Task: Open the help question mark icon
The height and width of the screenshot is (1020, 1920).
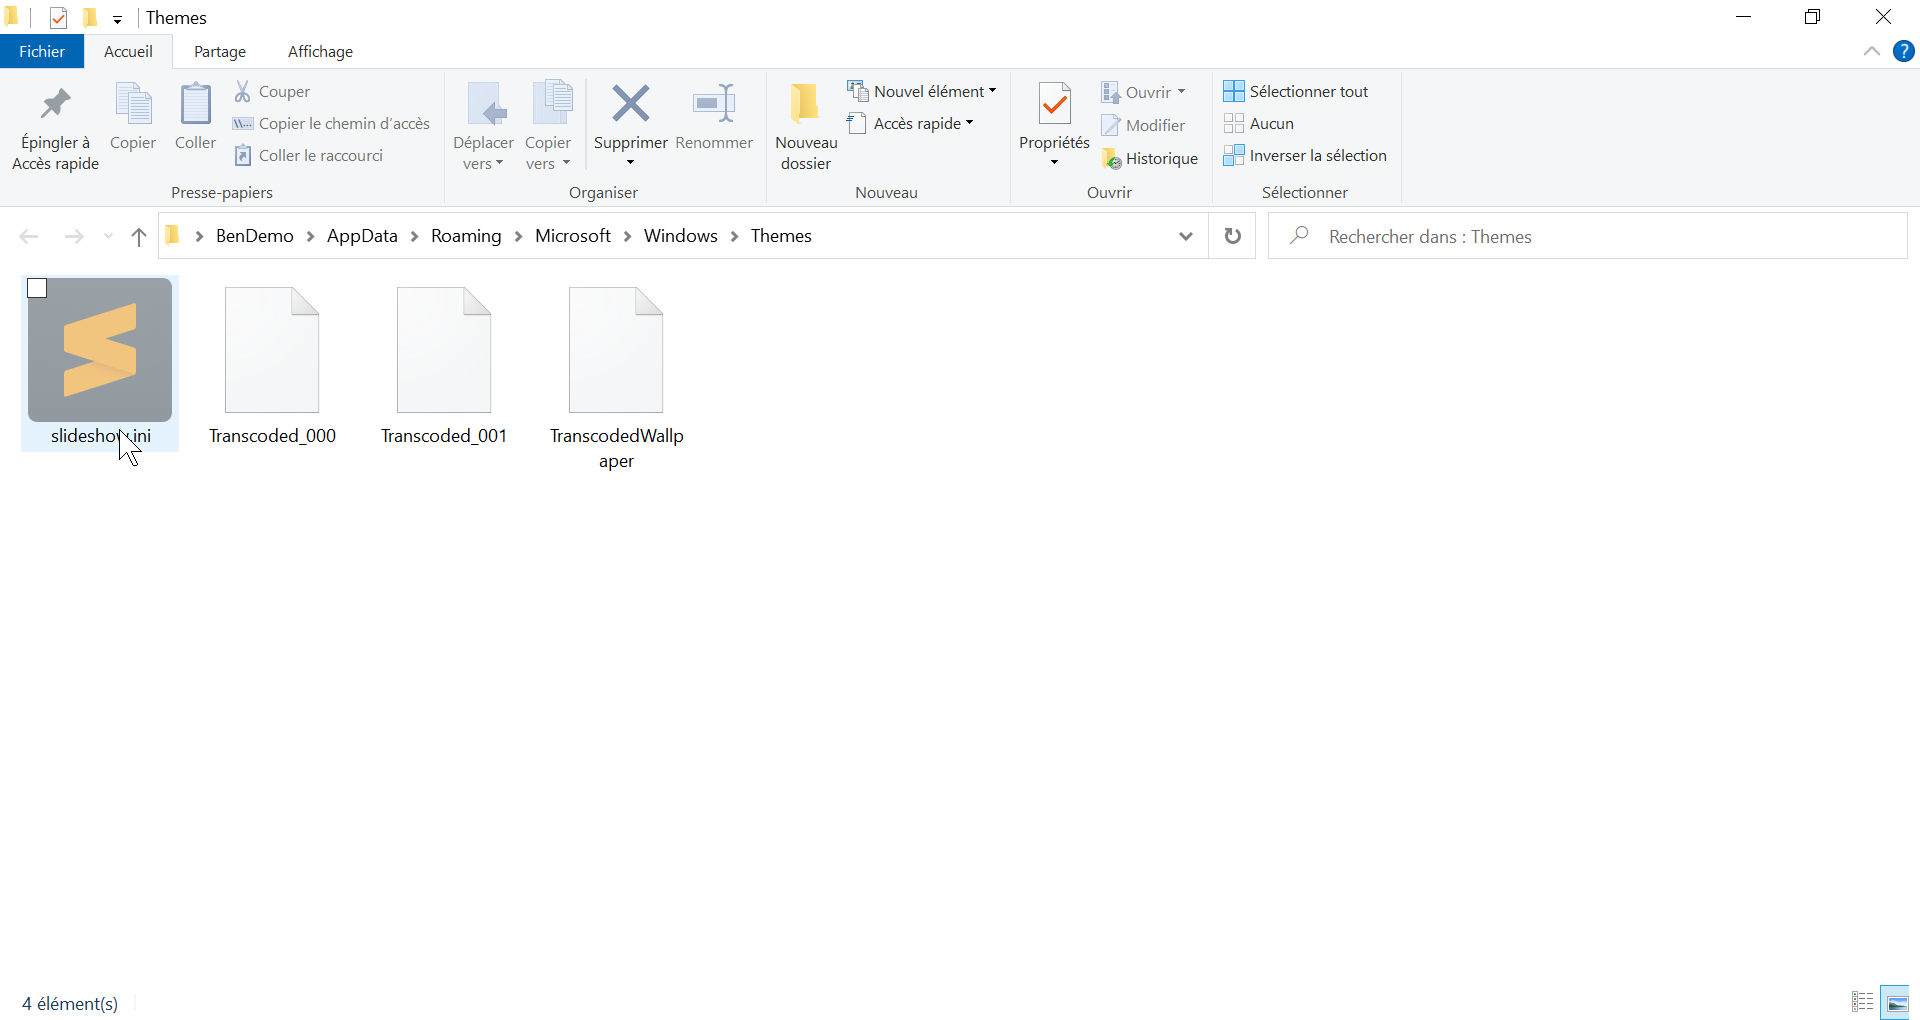Action: tap(1903, 52)
